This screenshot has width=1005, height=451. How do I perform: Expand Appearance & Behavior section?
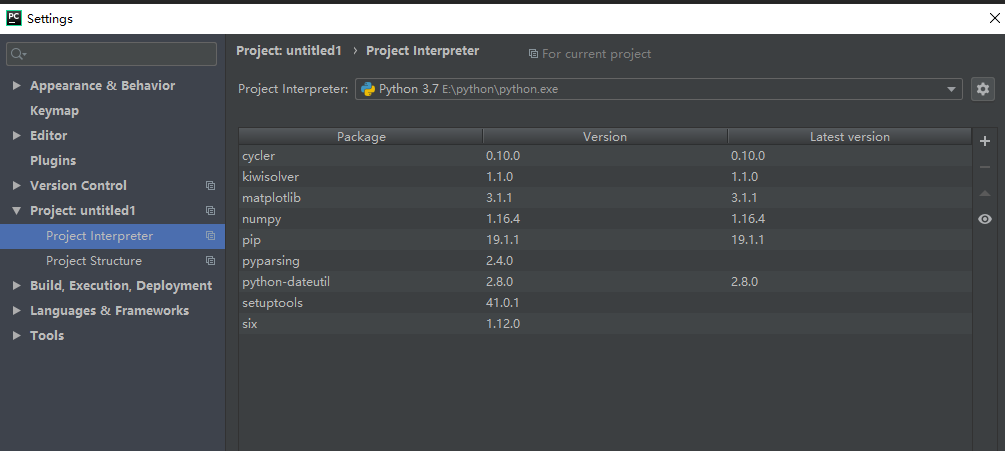tap(17, 86)
